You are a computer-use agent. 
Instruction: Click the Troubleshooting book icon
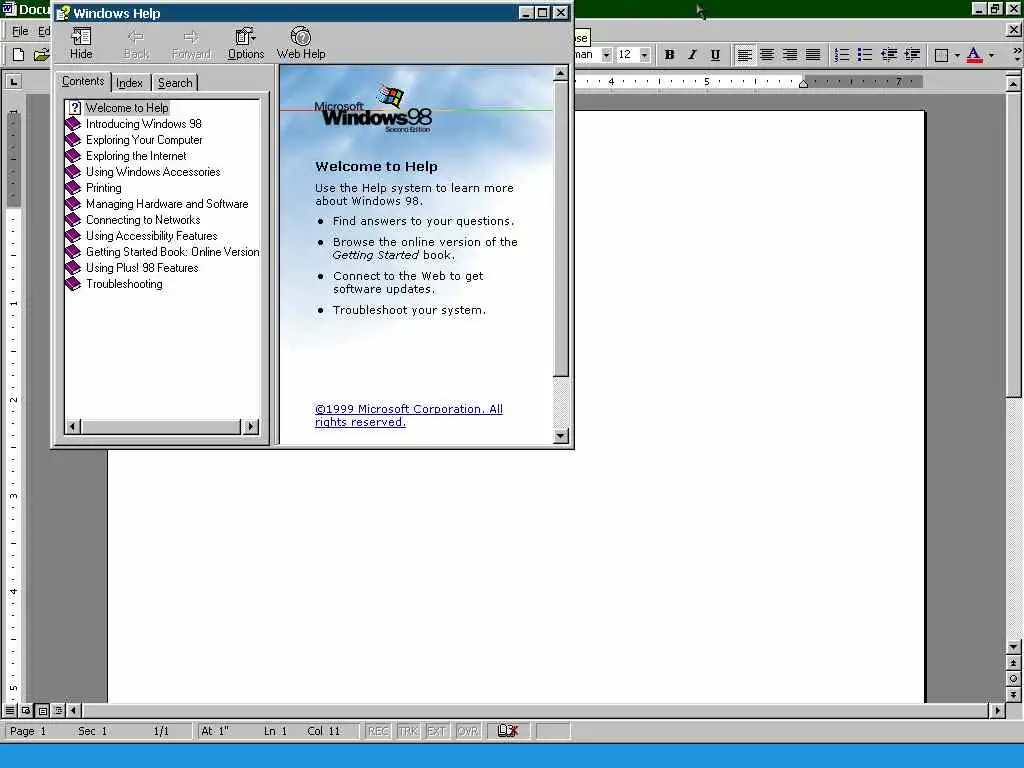click(73, 284)
